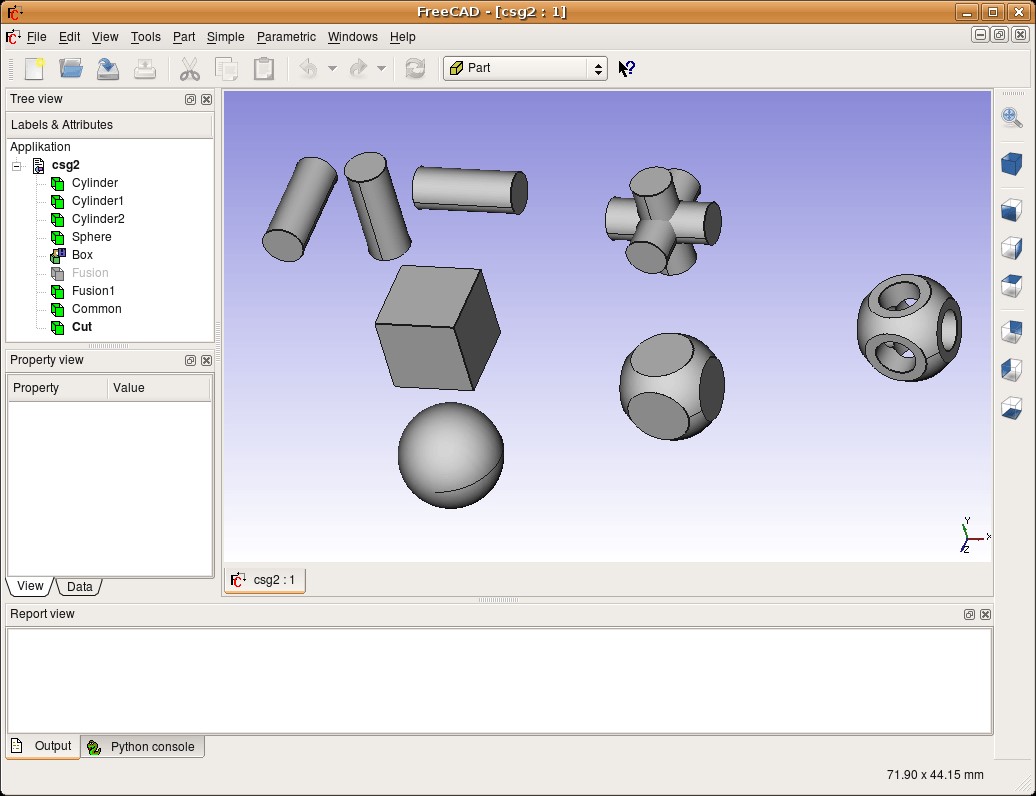
Task: Open the Parametric menu
Action: tap(286, 37)
